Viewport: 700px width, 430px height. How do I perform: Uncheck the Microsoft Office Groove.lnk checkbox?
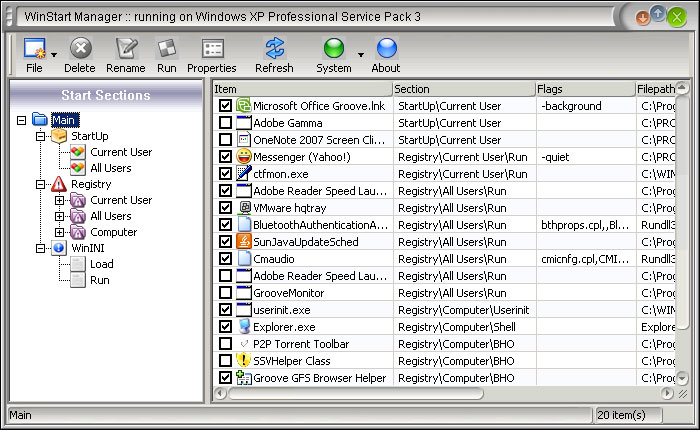[225, 105]
